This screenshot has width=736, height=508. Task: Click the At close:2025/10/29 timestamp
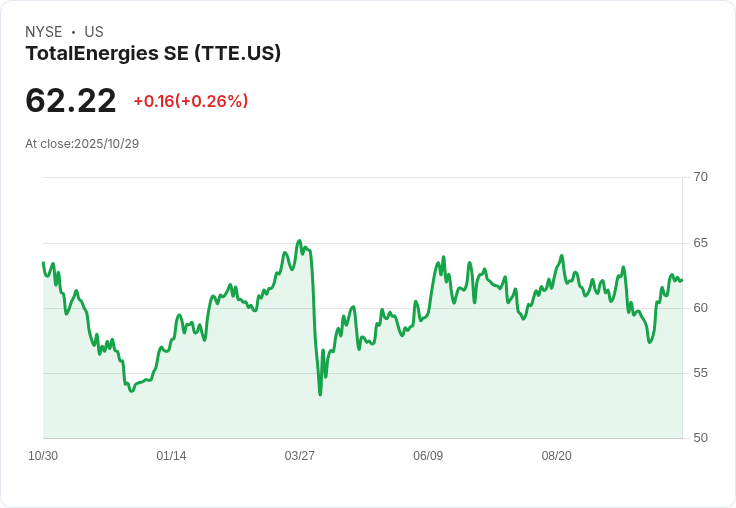[x=82, y=144]
